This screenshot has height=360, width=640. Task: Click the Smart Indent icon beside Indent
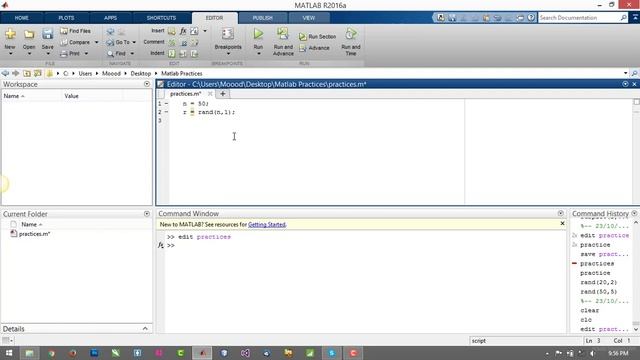172,53
